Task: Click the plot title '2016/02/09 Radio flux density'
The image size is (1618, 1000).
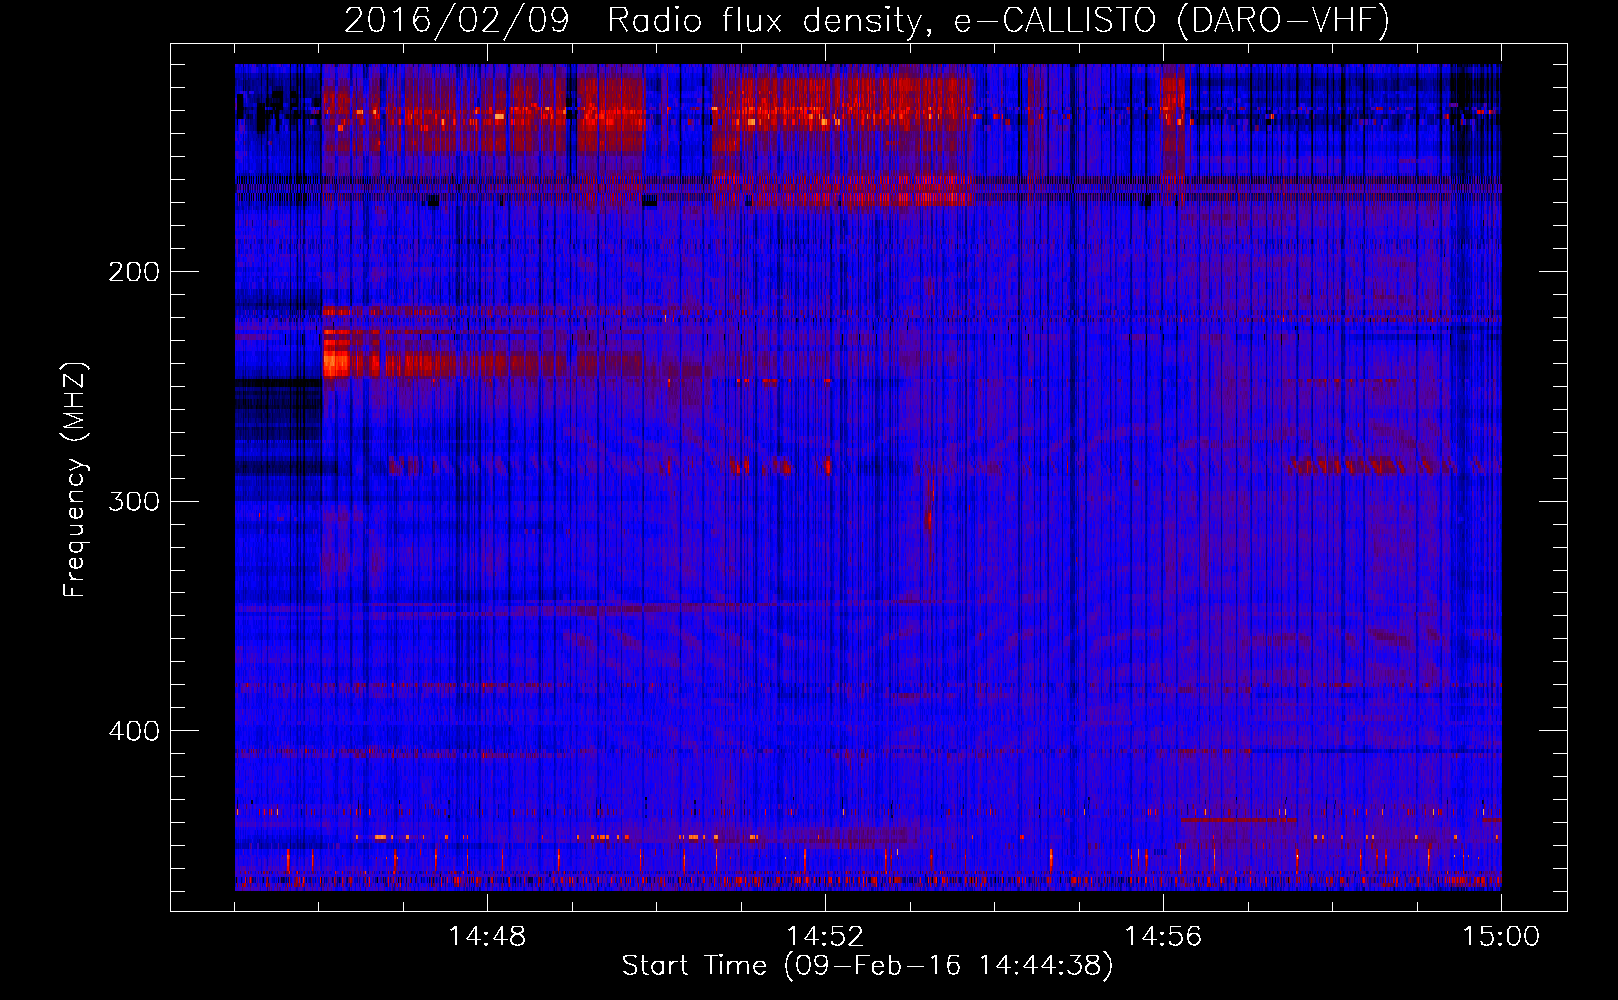Action: pyautogui.click(x=867, y=20)
